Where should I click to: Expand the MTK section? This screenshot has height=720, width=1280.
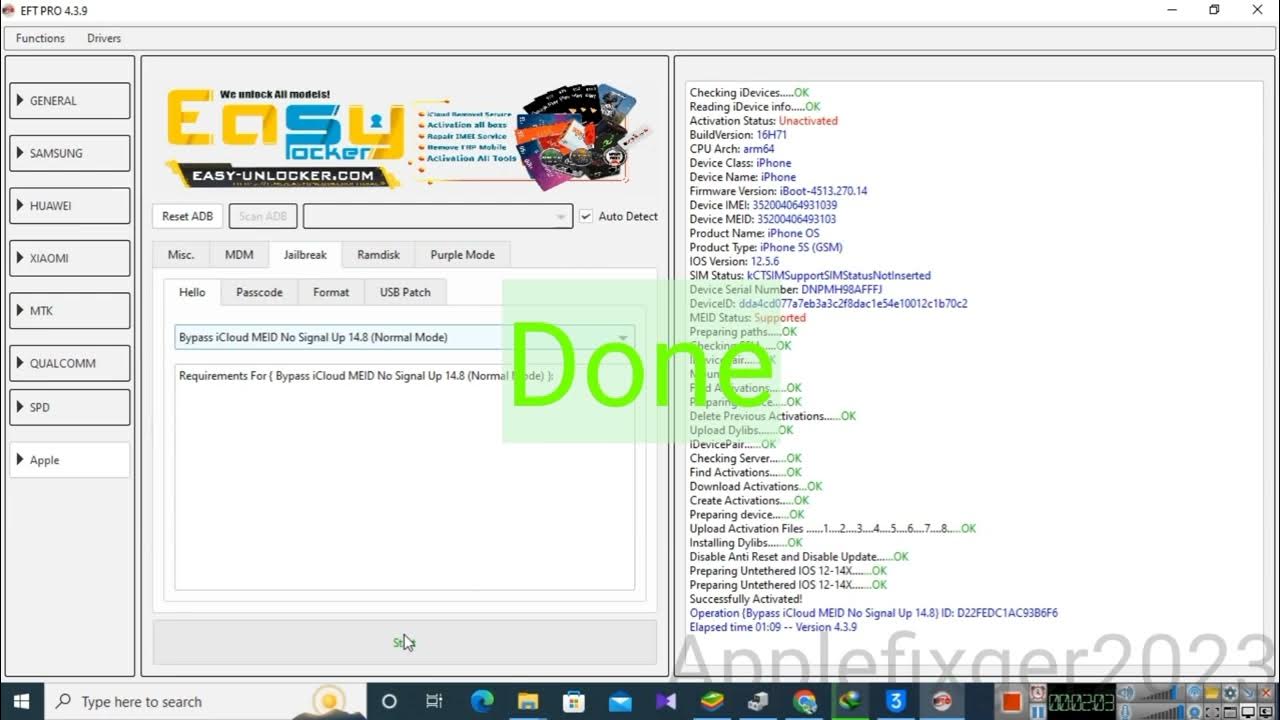pyautogui.click(x=70, y=310)
